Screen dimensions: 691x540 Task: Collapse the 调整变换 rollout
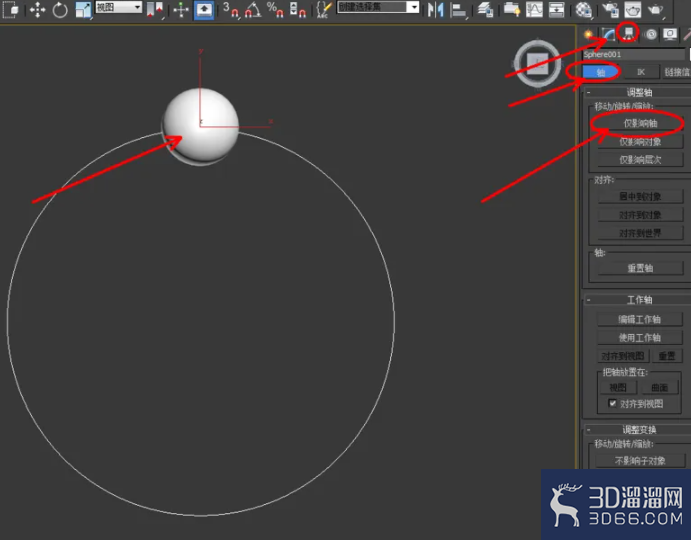click(637, 429)
